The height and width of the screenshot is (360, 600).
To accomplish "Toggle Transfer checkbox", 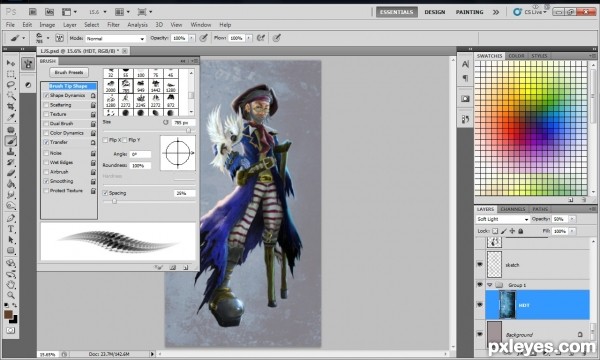I will (x=46, y=142).
